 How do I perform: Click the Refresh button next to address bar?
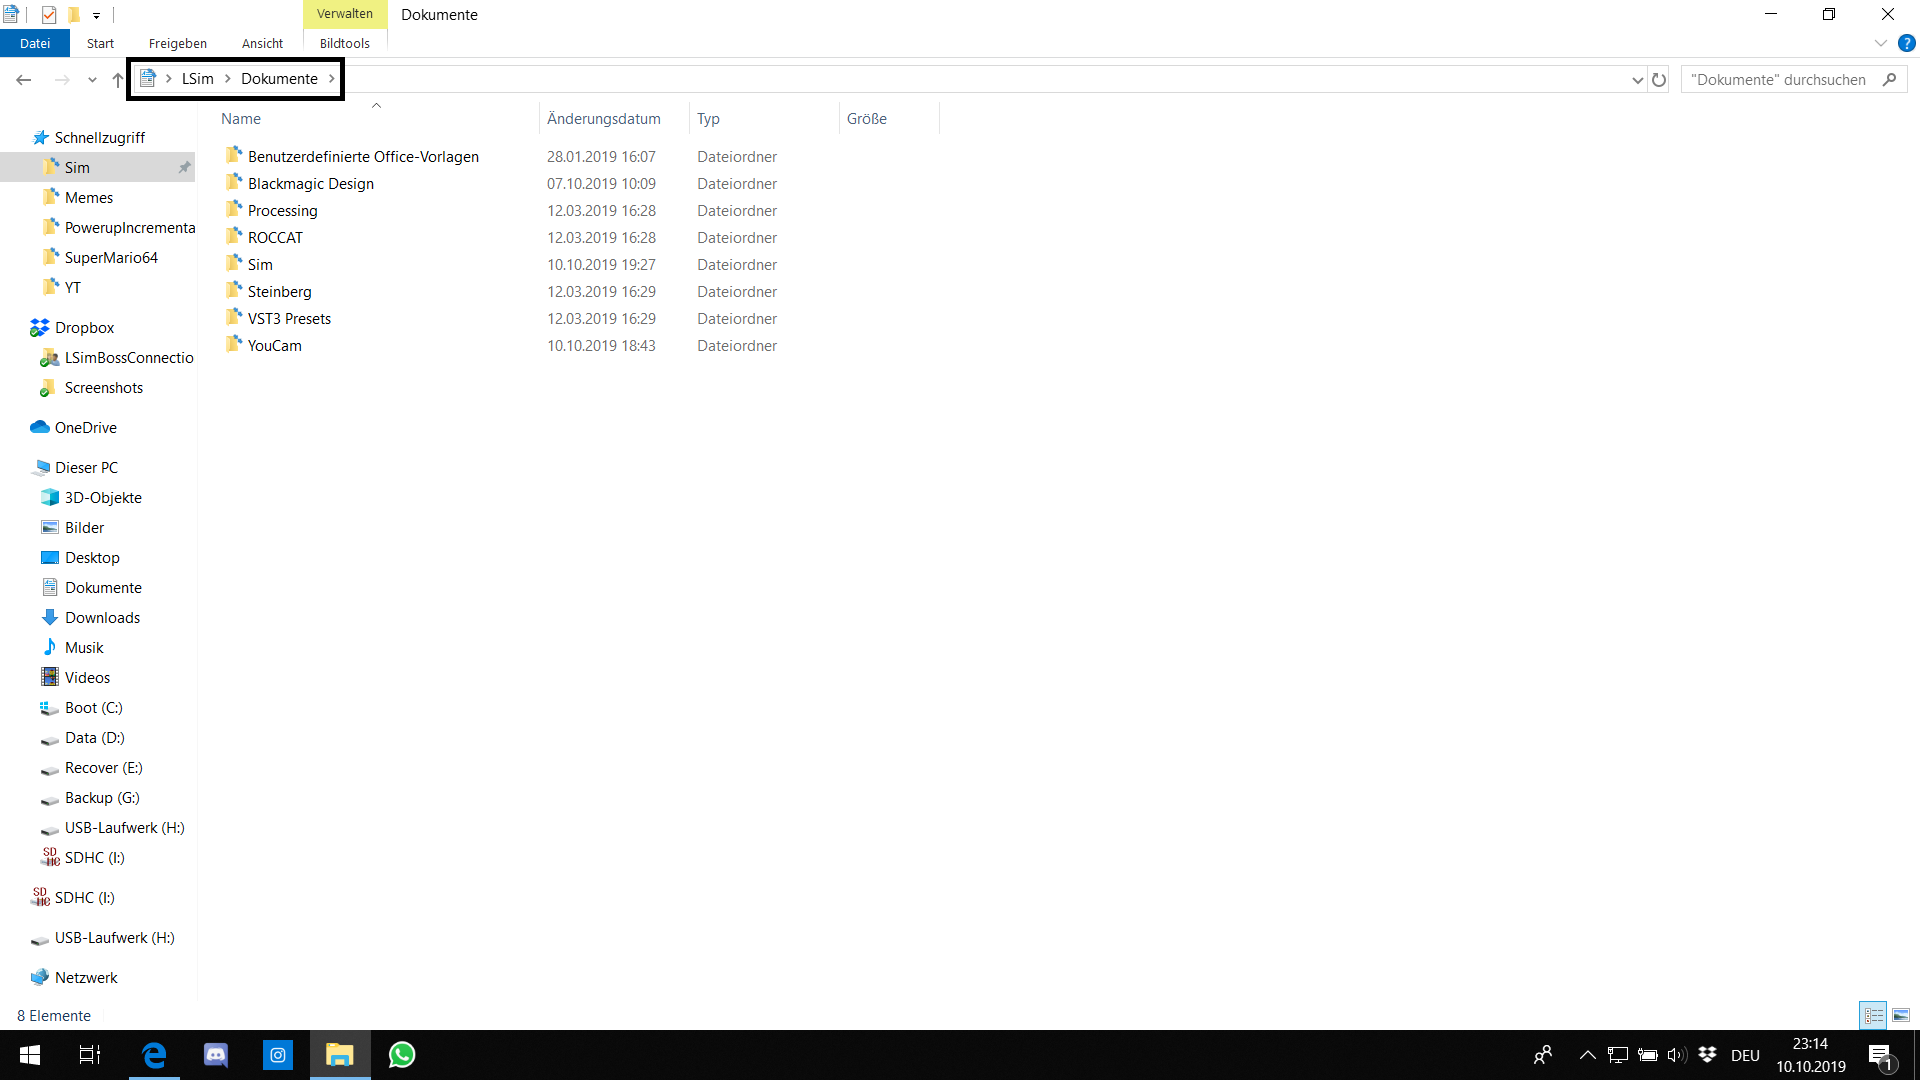(x=1659, y=80)
